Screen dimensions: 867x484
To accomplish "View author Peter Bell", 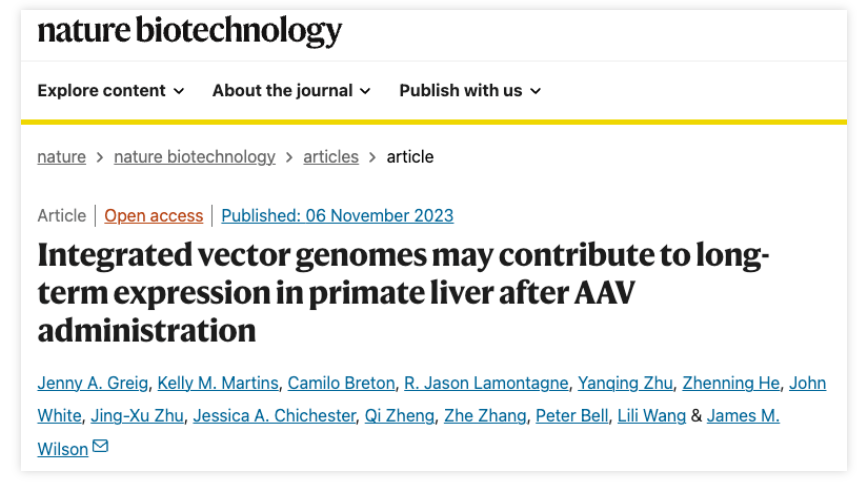I will (x=572, y=415).
